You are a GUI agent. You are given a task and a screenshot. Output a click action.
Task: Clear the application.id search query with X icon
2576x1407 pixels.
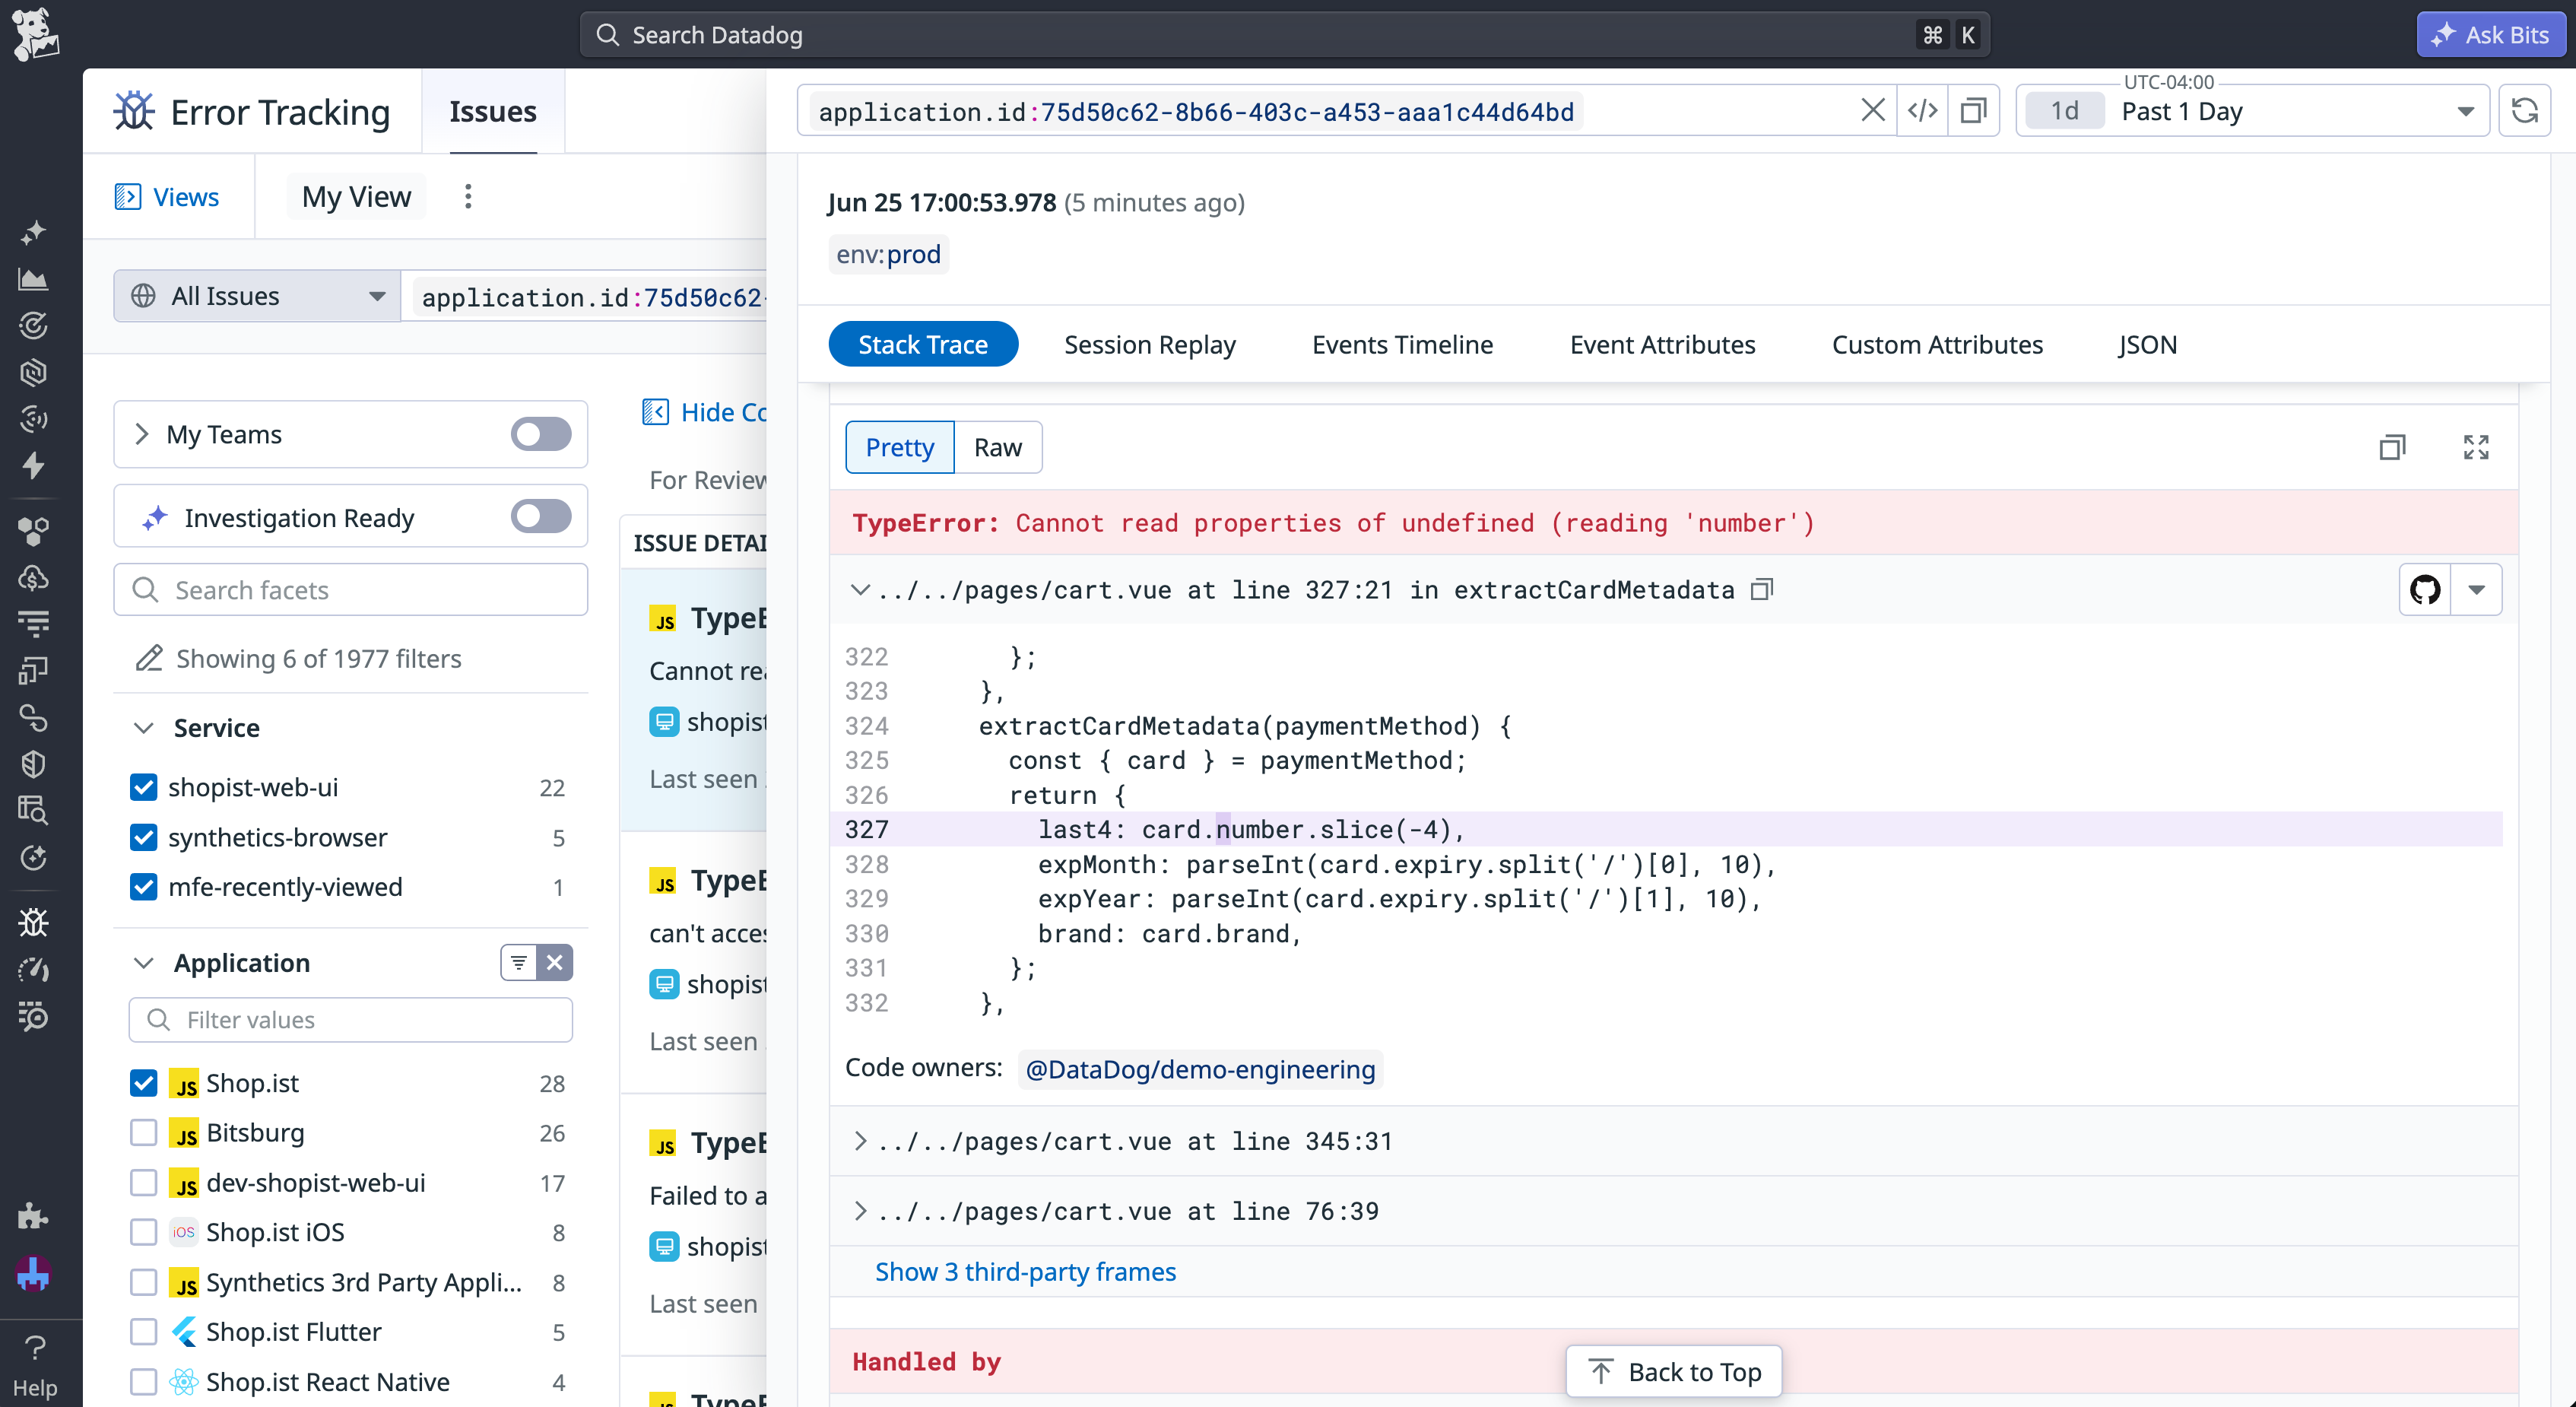click(1873, 111)
